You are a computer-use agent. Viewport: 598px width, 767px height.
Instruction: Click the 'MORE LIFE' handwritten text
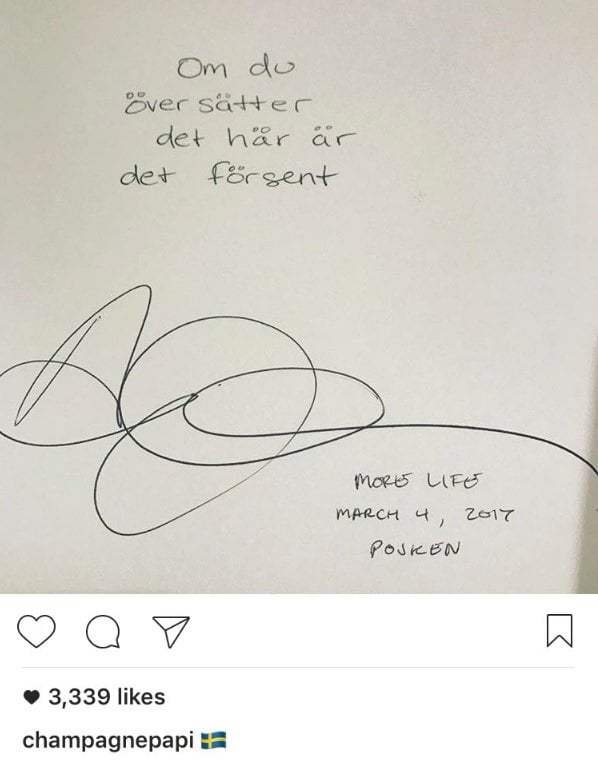(417, 481)
